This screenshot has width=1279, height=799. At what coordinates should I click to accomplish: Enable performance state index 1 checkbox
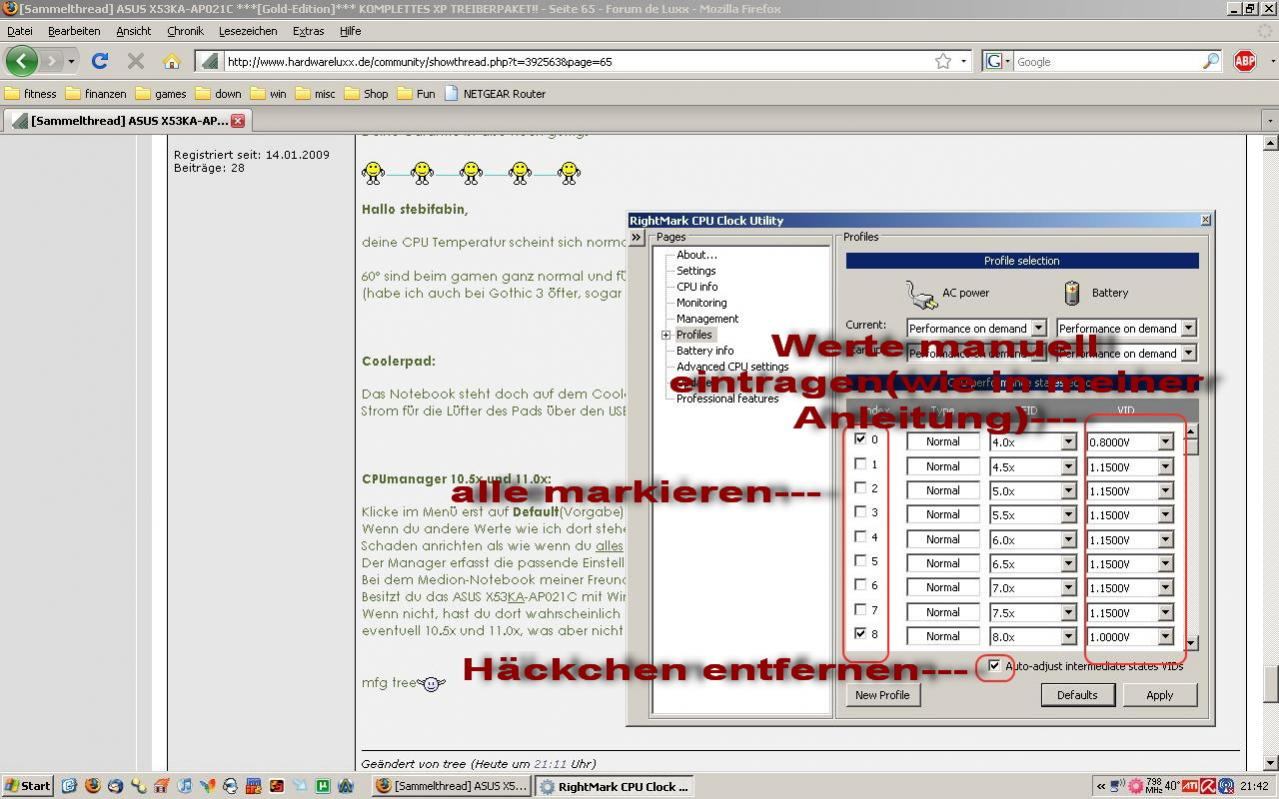click(861, 464)
